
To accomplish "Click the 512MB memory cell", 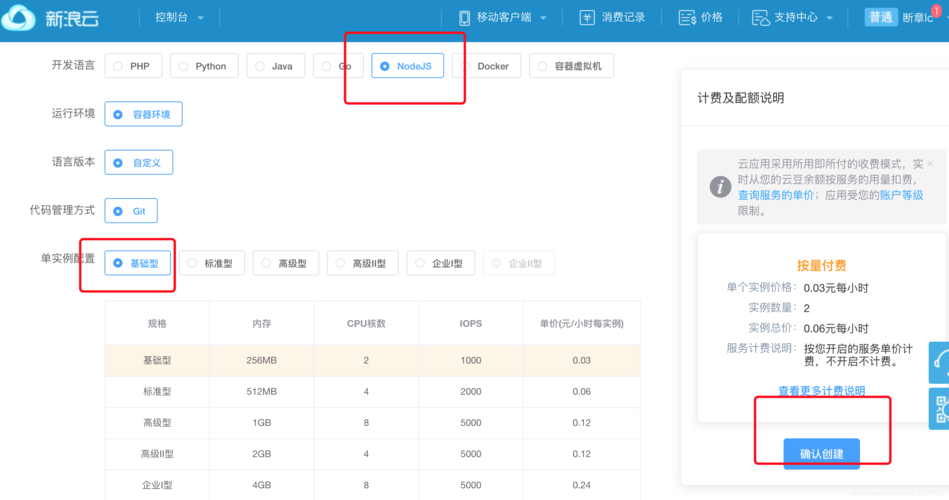I will (x=261, y=392).
